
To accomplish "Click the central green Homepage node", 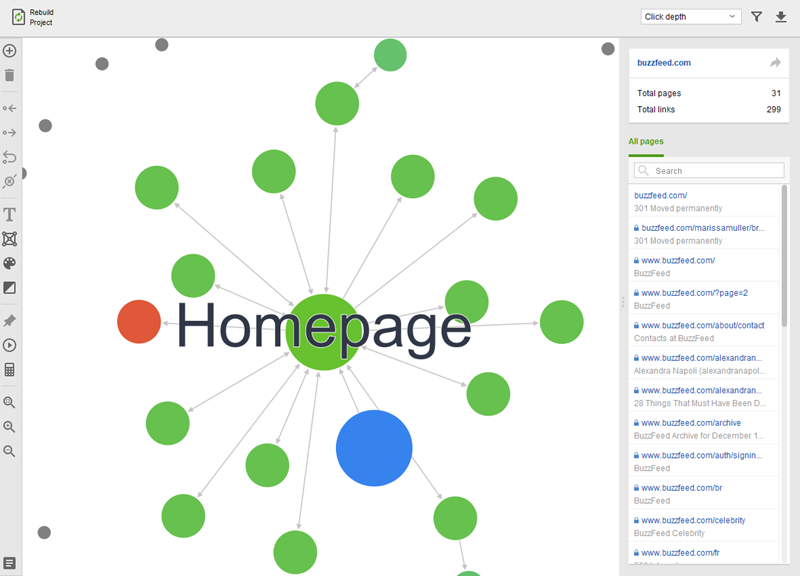I will pos(323,332).
